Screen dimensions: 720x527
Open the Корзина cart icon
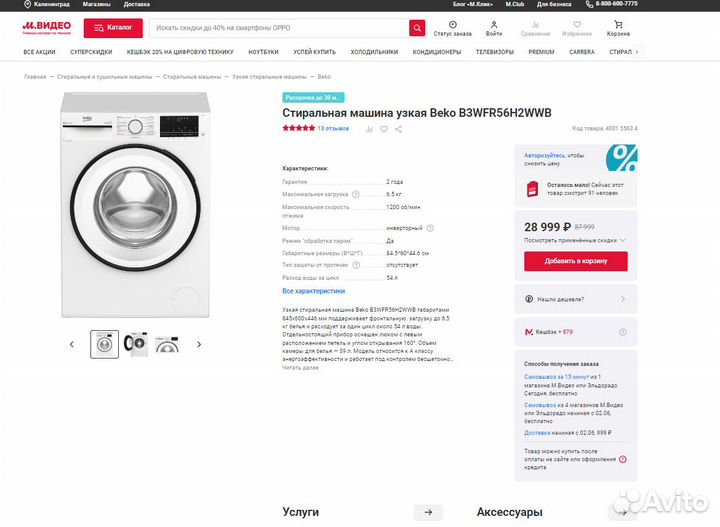pyautogui.click(x=619, y=24)
